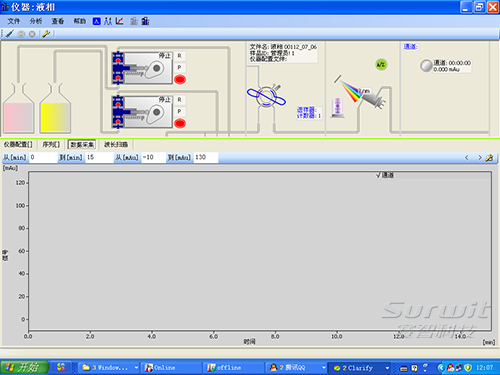Click the green A/Z autozero button

pos(381,65)
